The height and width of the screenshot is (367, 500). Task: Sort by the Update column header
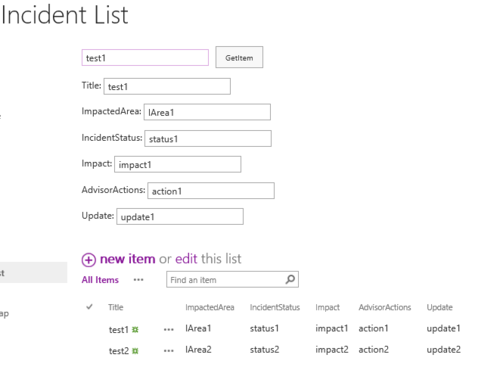(440, 307)
